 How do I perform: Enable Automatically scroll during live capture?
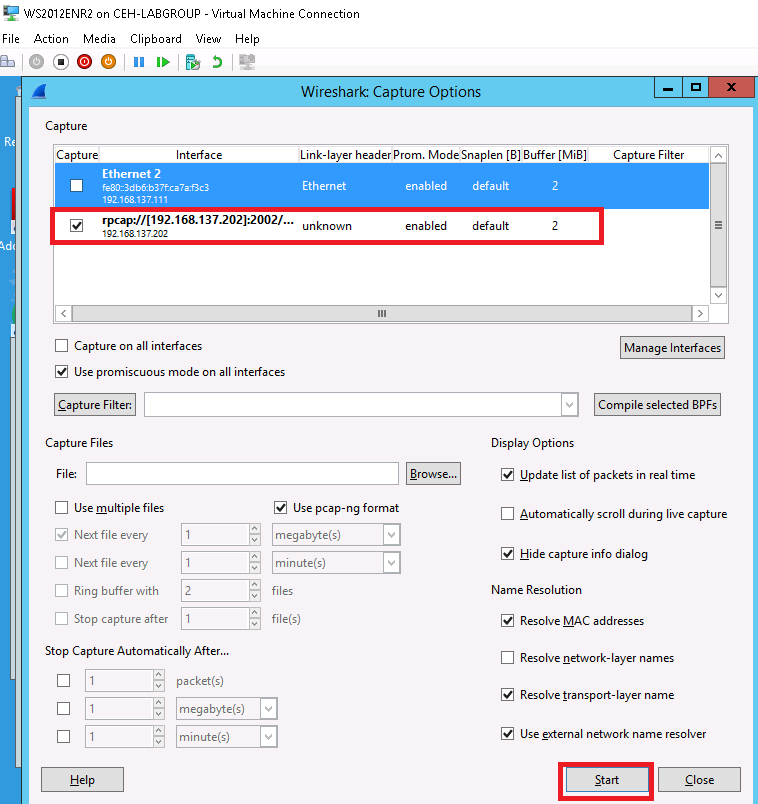(507, 514)
